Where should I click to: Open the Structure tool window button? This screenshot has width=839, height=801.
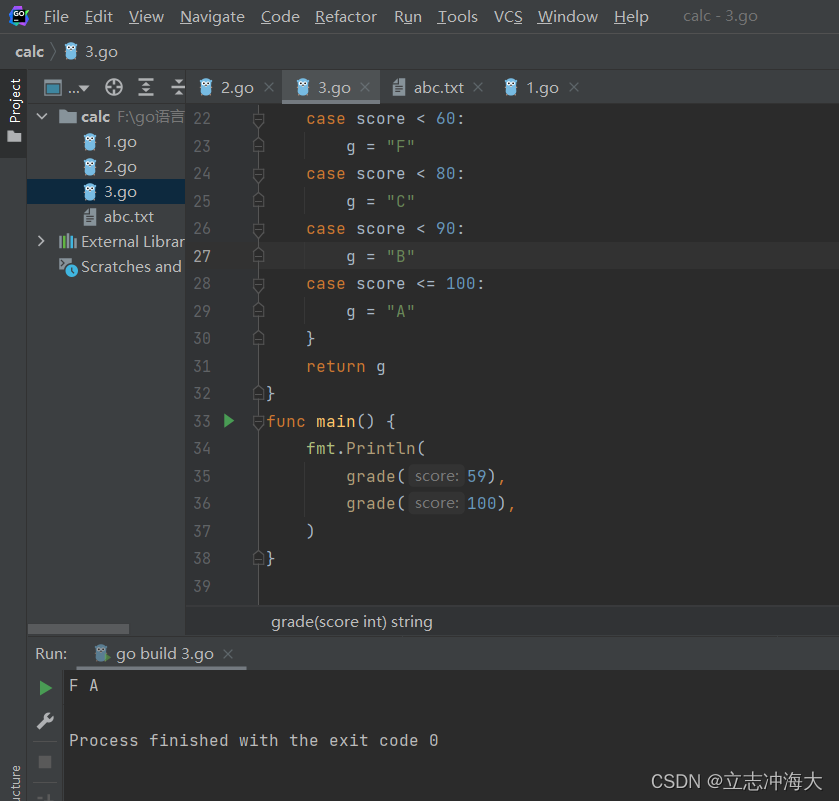click(x=12, y=777)
